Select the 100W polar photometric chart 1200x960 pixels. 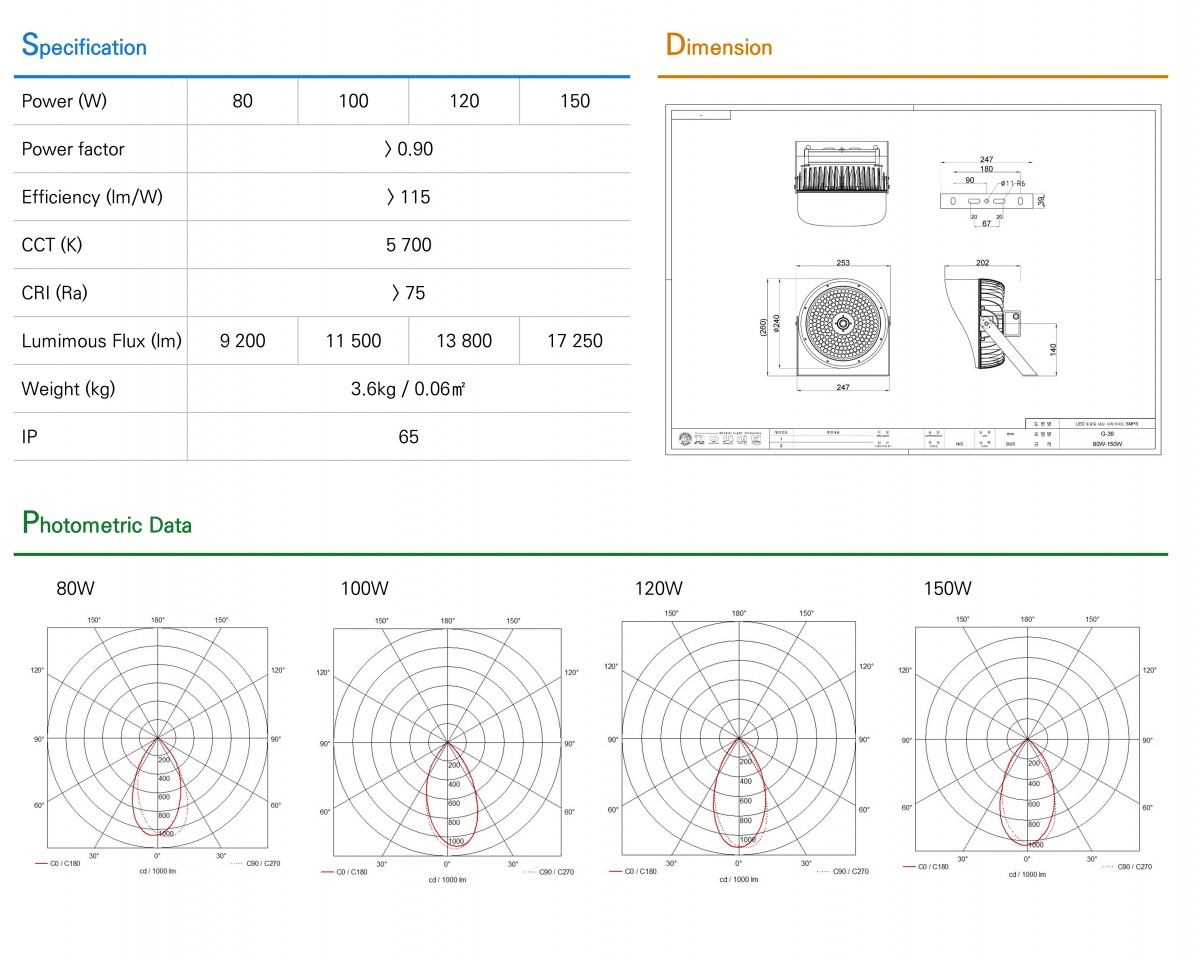click(x=446, y=744)
